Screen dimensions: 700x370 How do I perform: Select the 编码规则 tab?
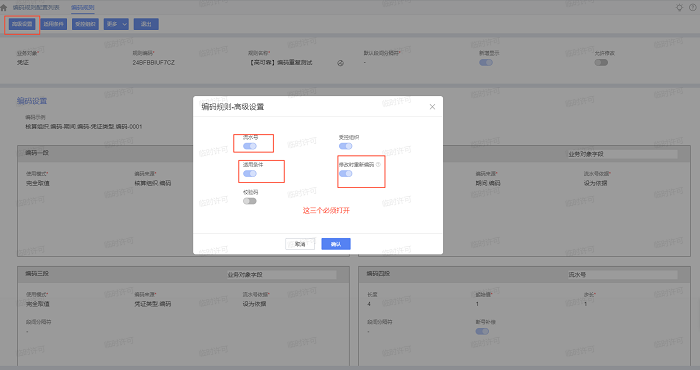coord(83,8)
